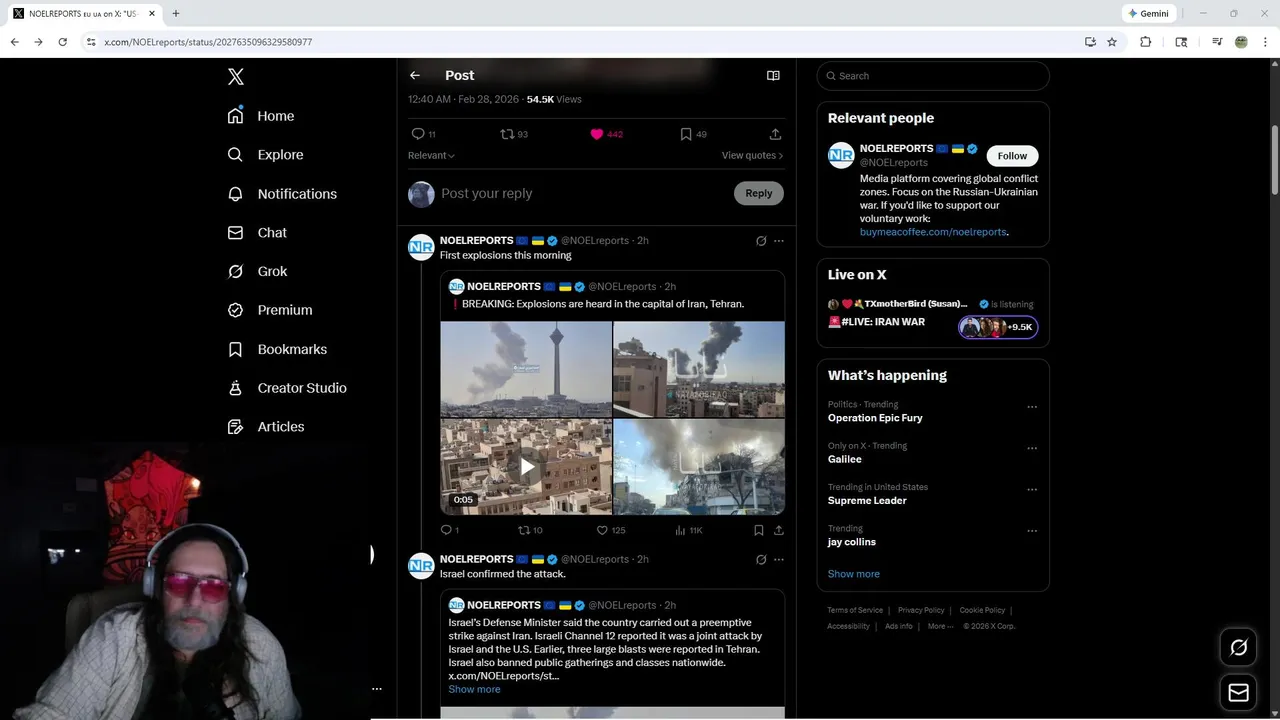Open the Terms of Service link
This screenshot has height=720, width=1280.
pos(855,610)
